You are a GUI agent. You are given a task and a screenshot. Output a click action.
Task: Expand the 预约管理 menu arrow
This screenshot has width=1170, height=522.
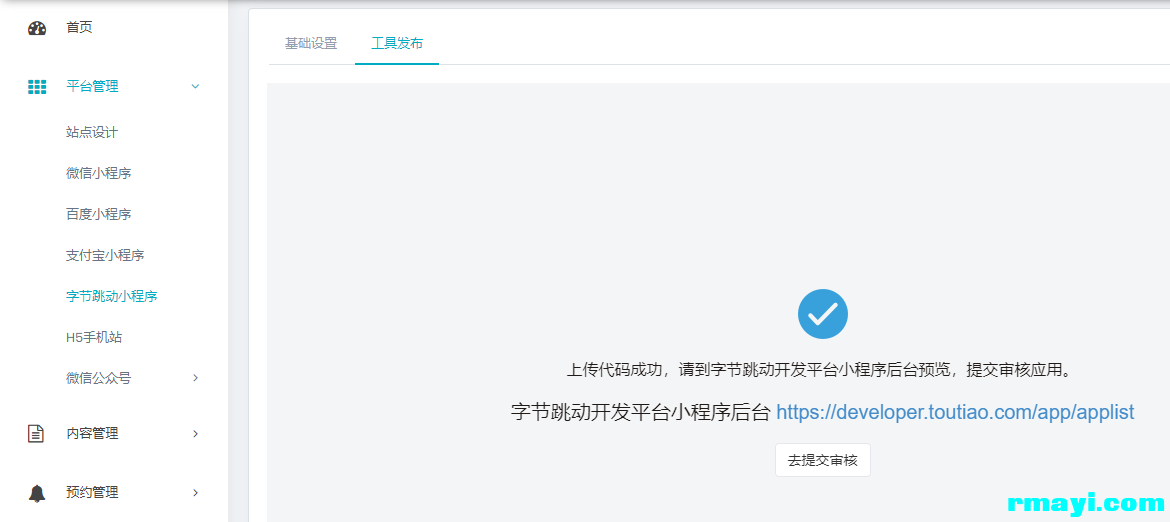(x=195, y=492)
